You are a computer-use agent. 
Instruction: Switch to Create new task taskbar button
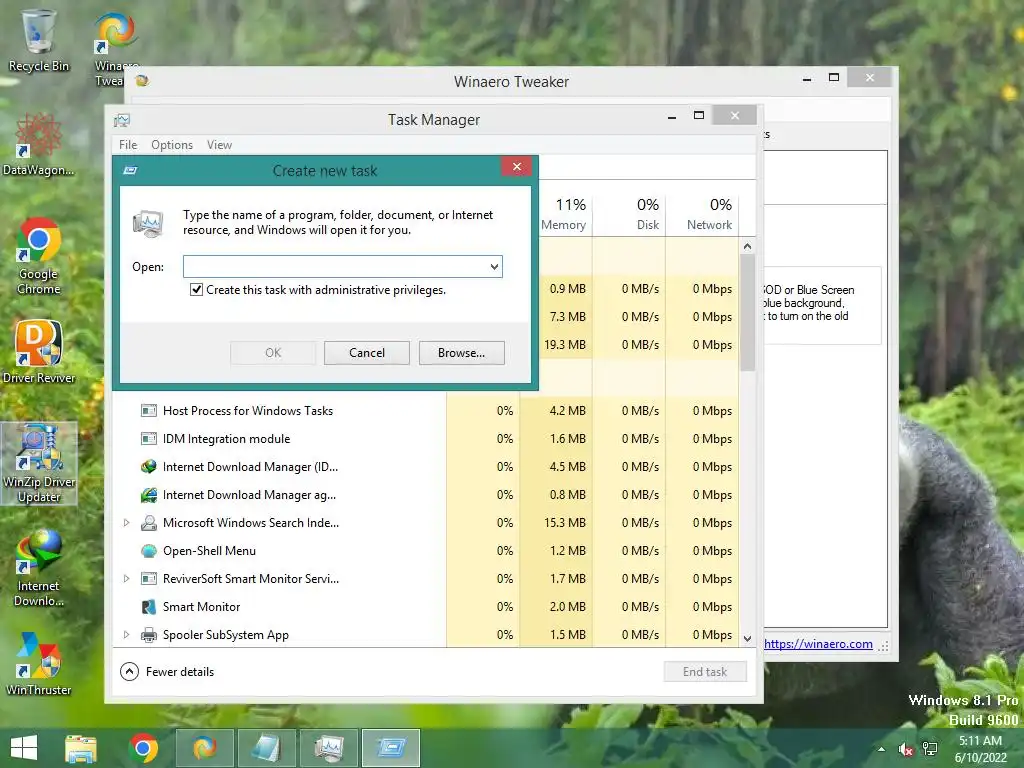[x=391, y=748]
